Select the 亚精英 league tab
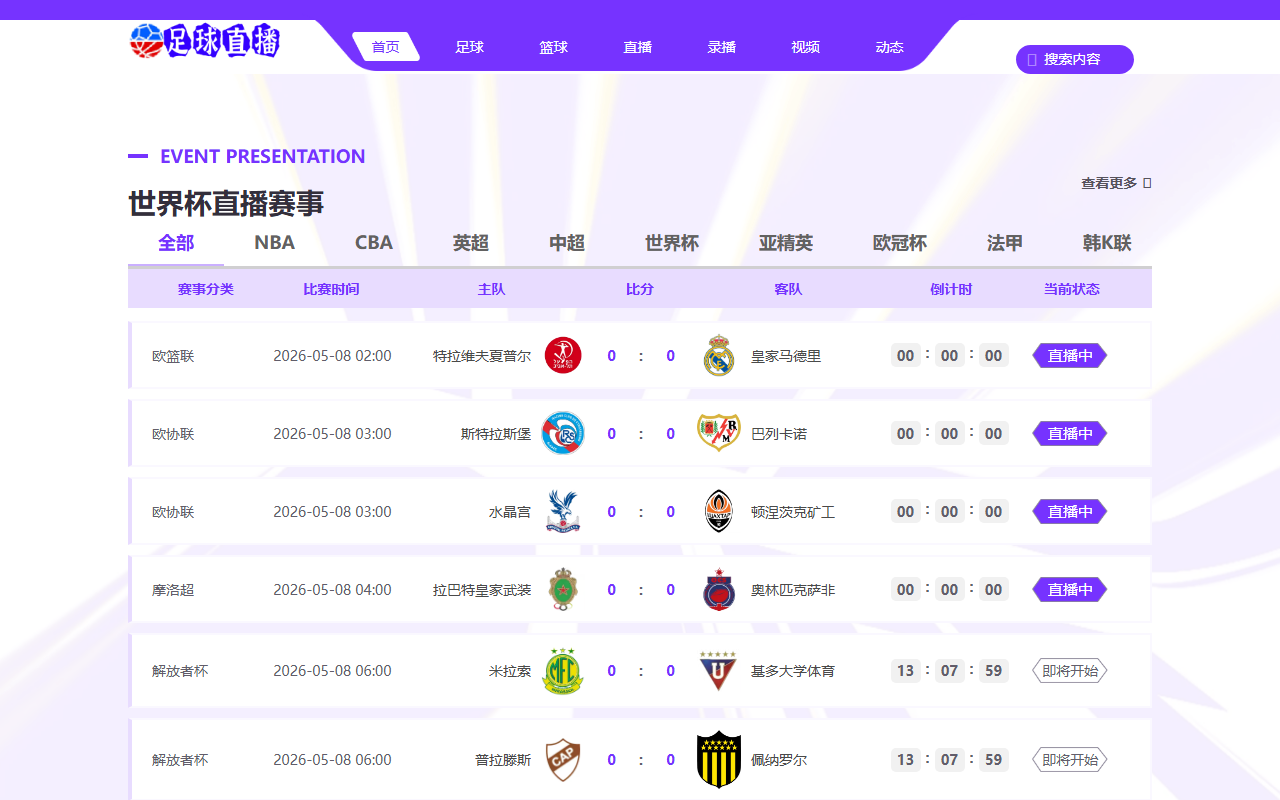 (x=786, y=243)
